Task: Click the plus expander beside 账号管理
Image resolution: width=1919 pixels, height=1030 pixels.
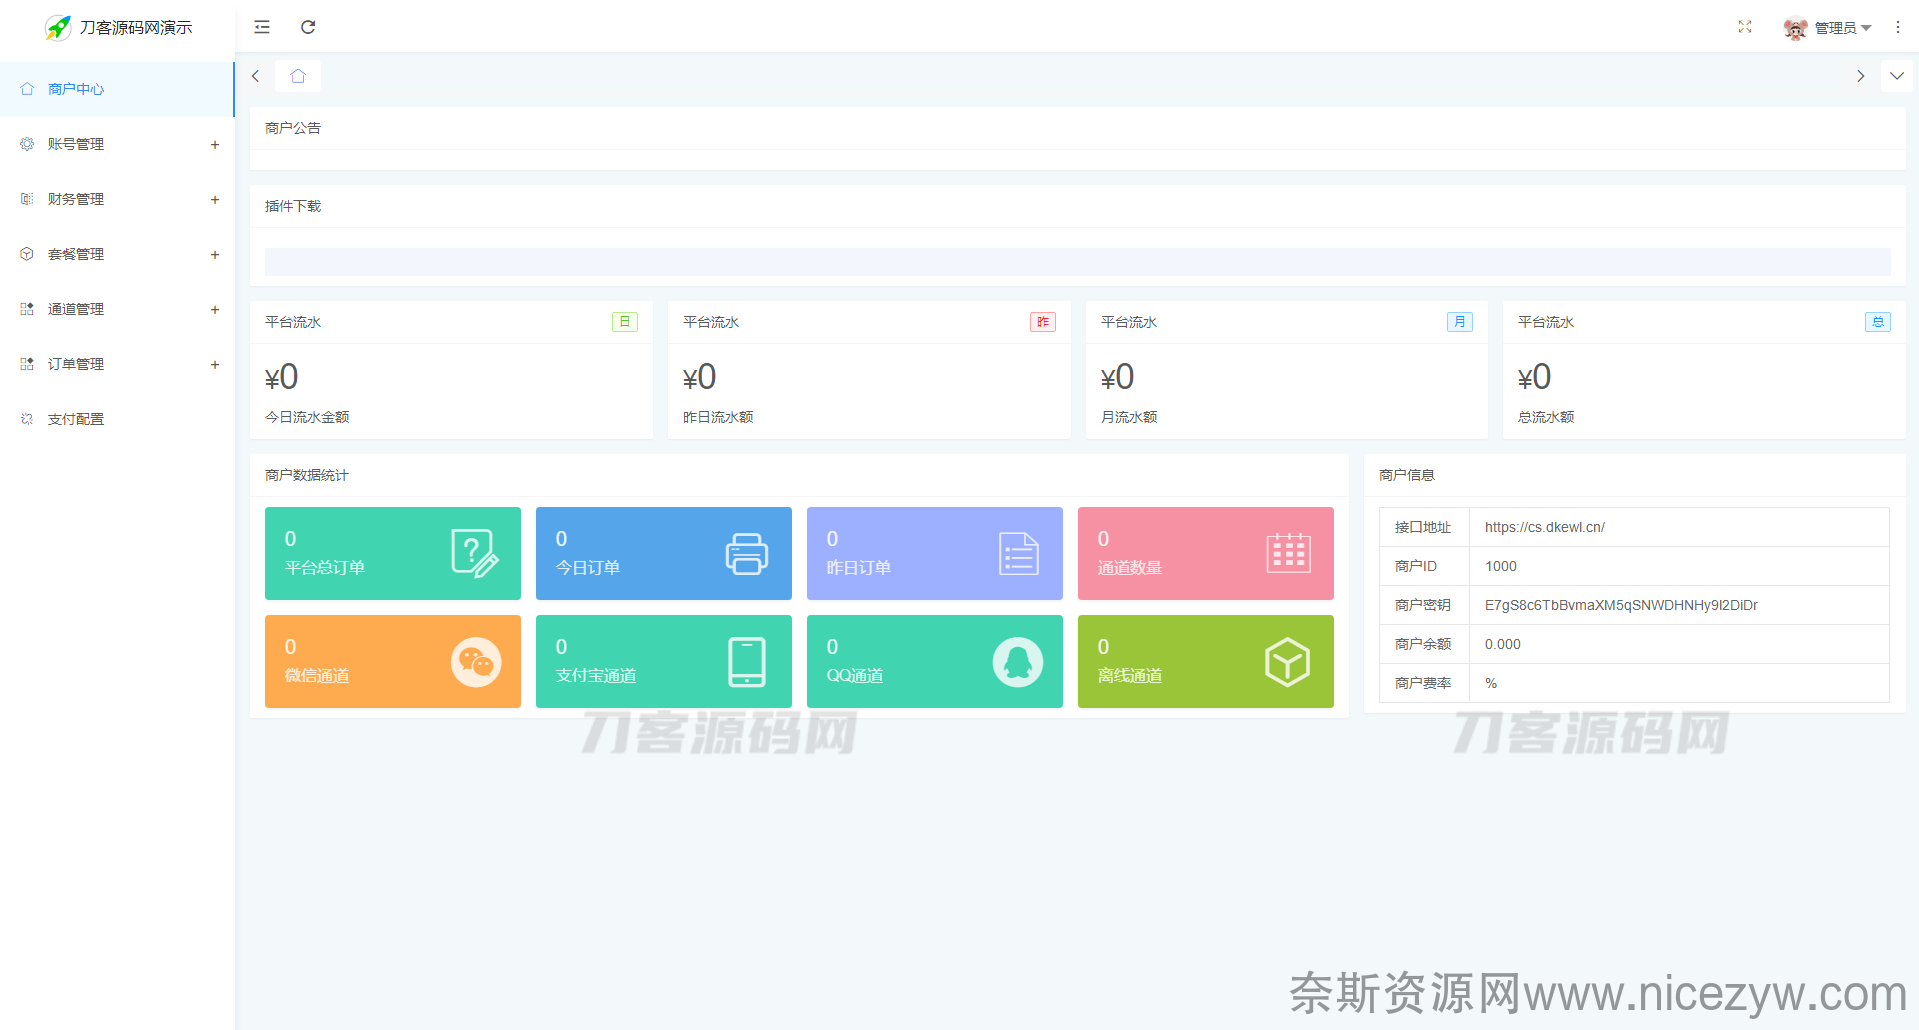Action: click(215, 145)
